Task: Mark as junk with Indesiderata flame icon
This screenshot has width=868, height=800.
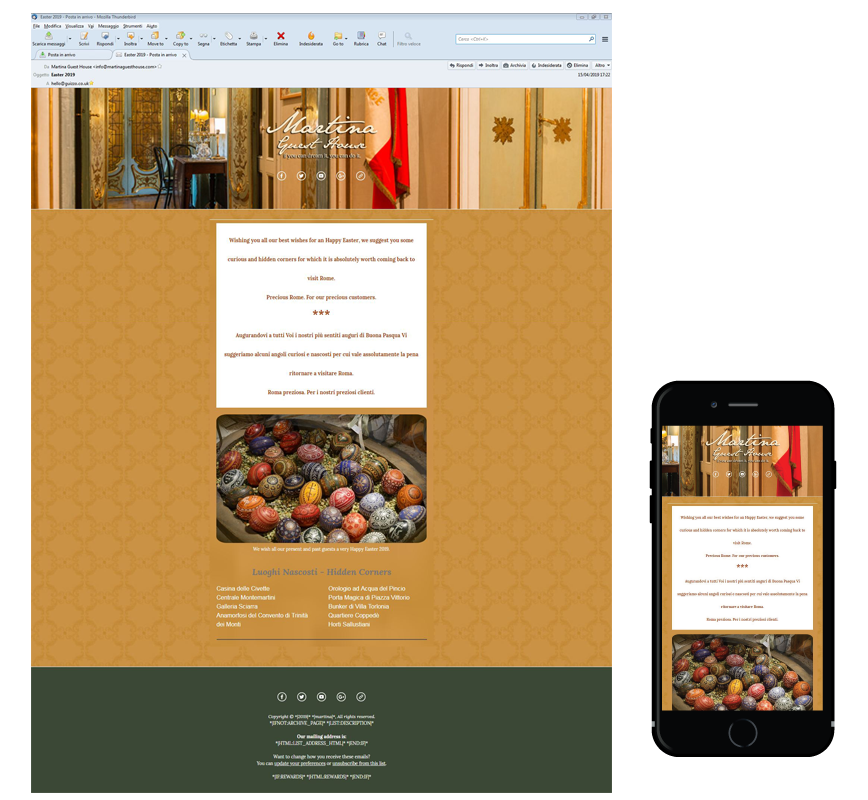Action: 311,37
